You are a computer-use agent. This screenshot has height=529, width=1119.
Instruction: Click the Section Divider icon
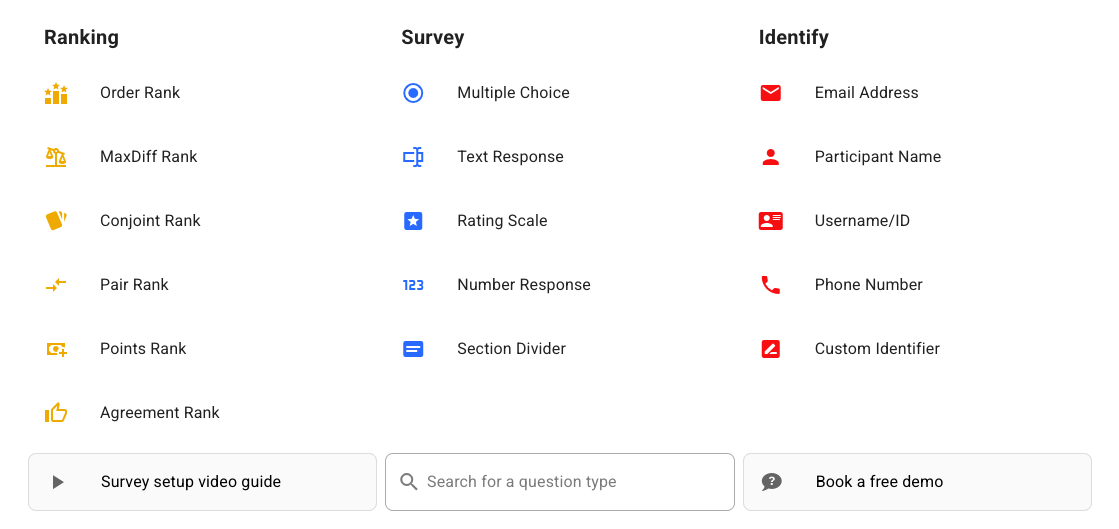(x=413, y=349)
